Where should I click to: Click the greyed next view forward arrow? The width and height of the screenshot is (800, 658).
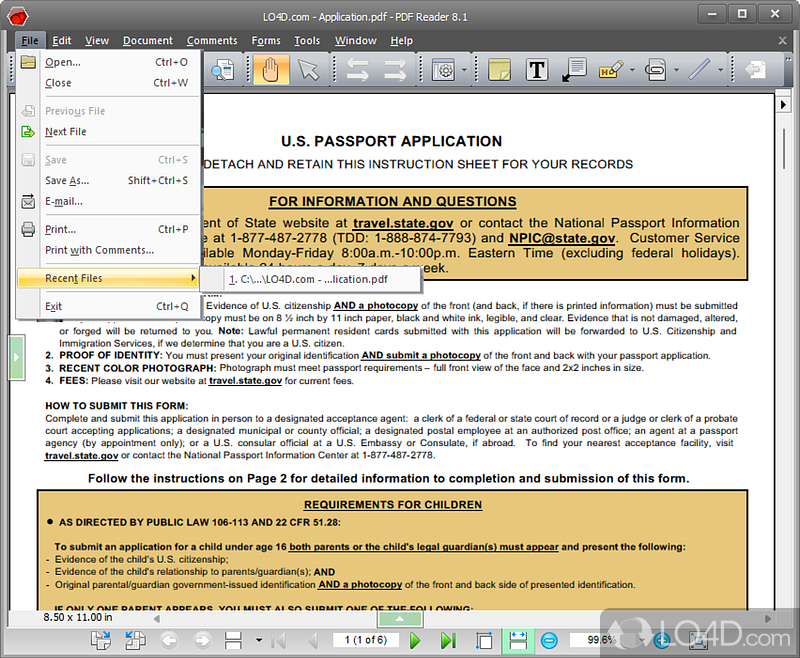coord(203,640)
